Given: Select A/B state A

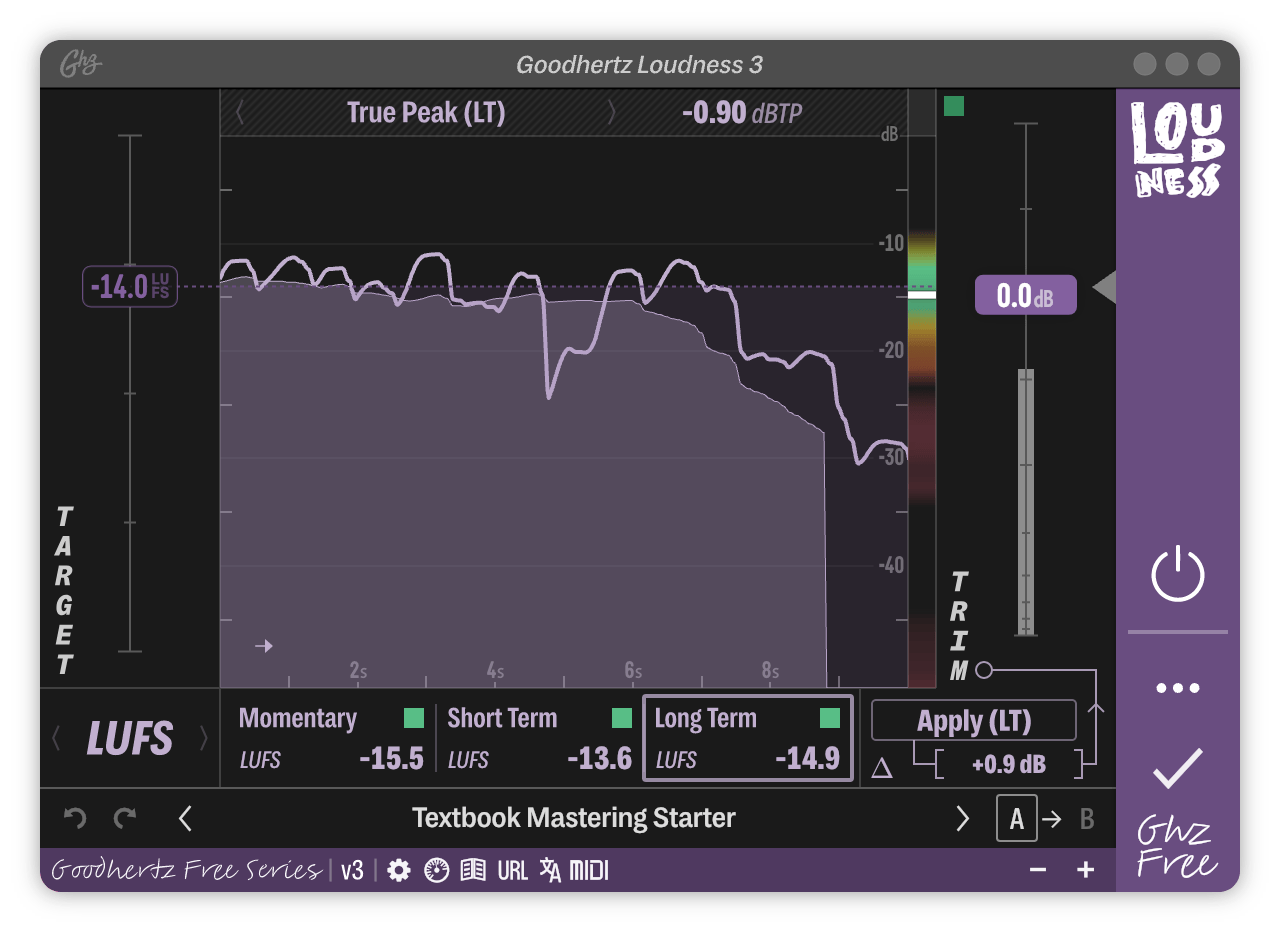Looking at the screenshot, I should point(1017,819).
